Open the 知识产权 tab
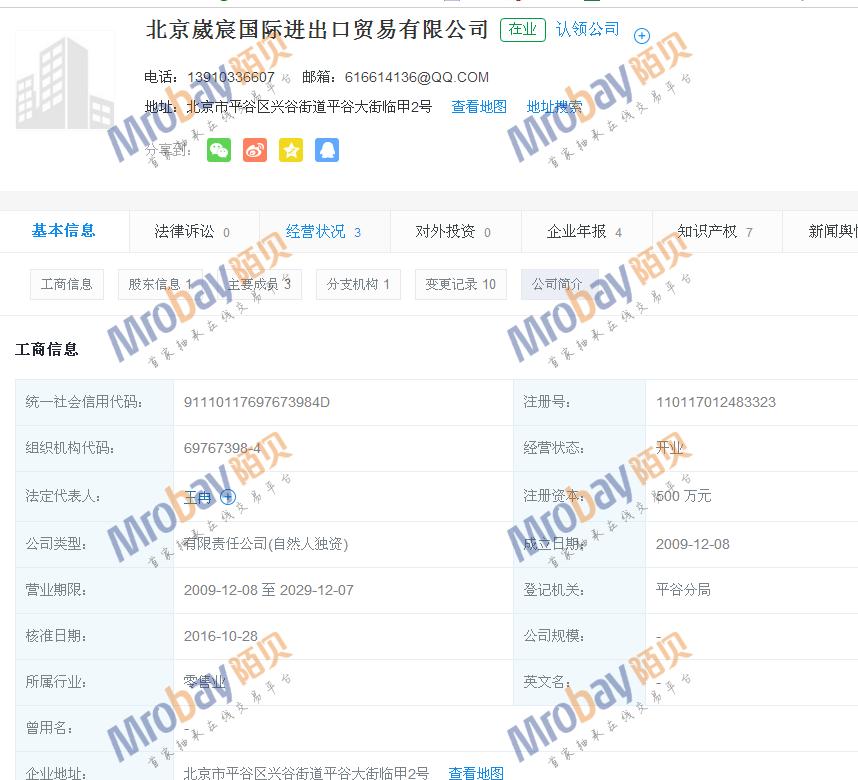Viewport: 858px width, 780px height. [715, 232]
